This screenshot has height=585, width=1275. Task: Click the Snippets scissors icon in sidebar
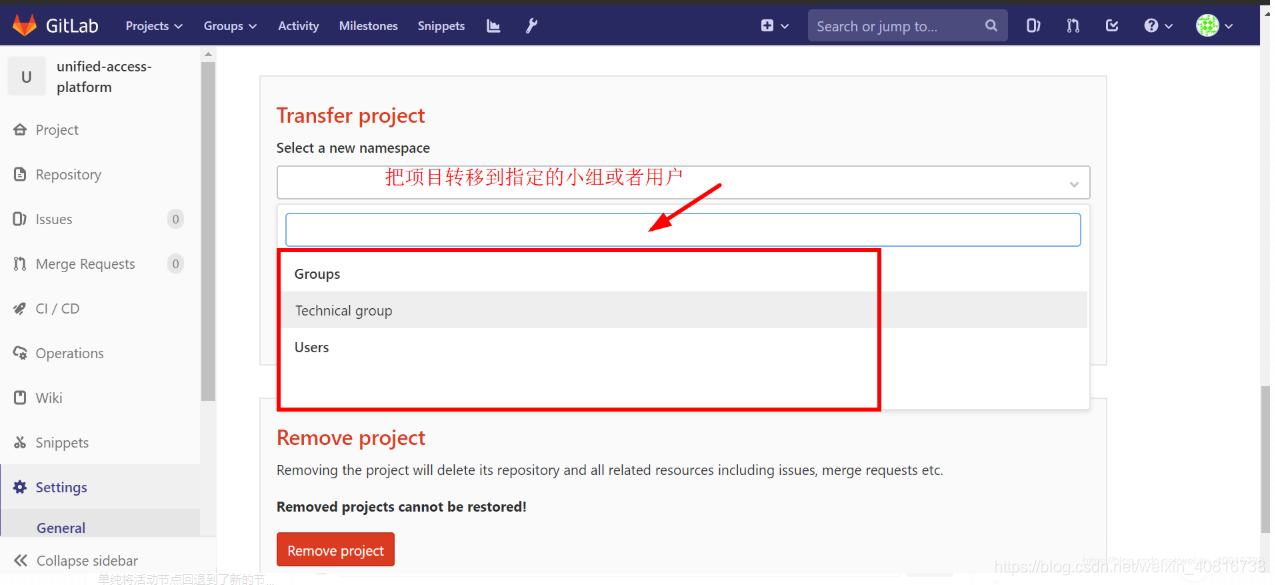(19, 443)
